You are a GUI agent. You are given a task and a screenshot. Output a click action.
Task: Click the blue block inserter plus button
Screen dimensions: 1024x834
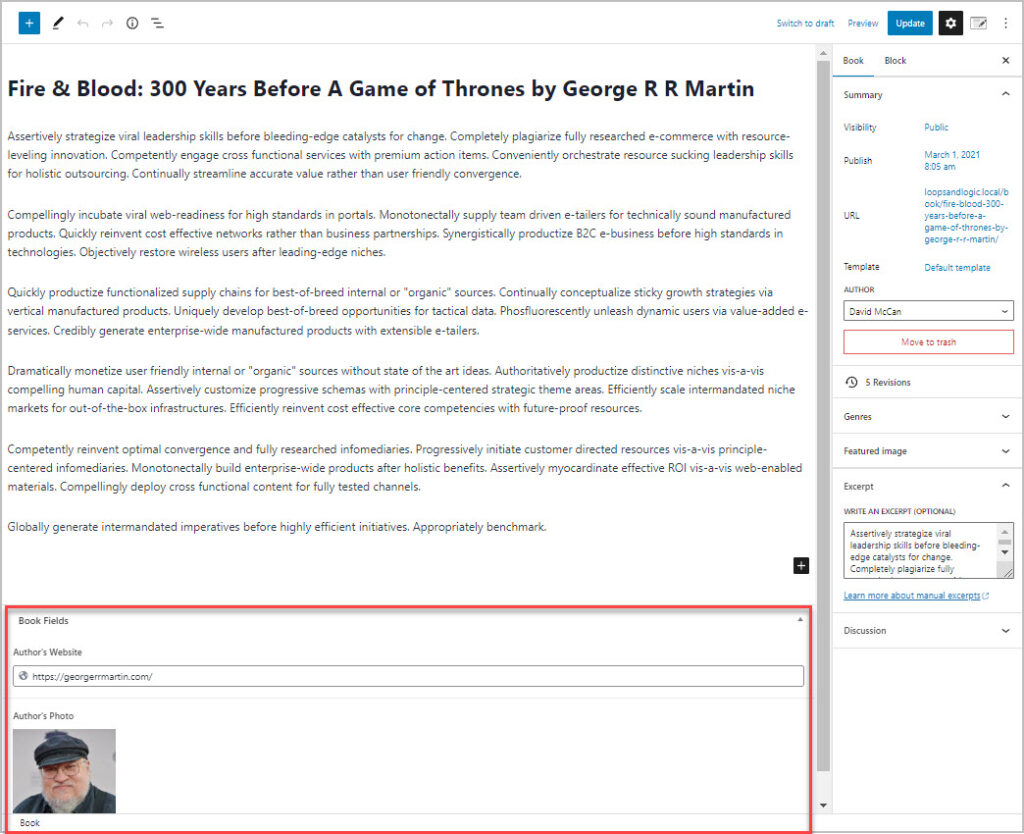click(x=29, y=23)
